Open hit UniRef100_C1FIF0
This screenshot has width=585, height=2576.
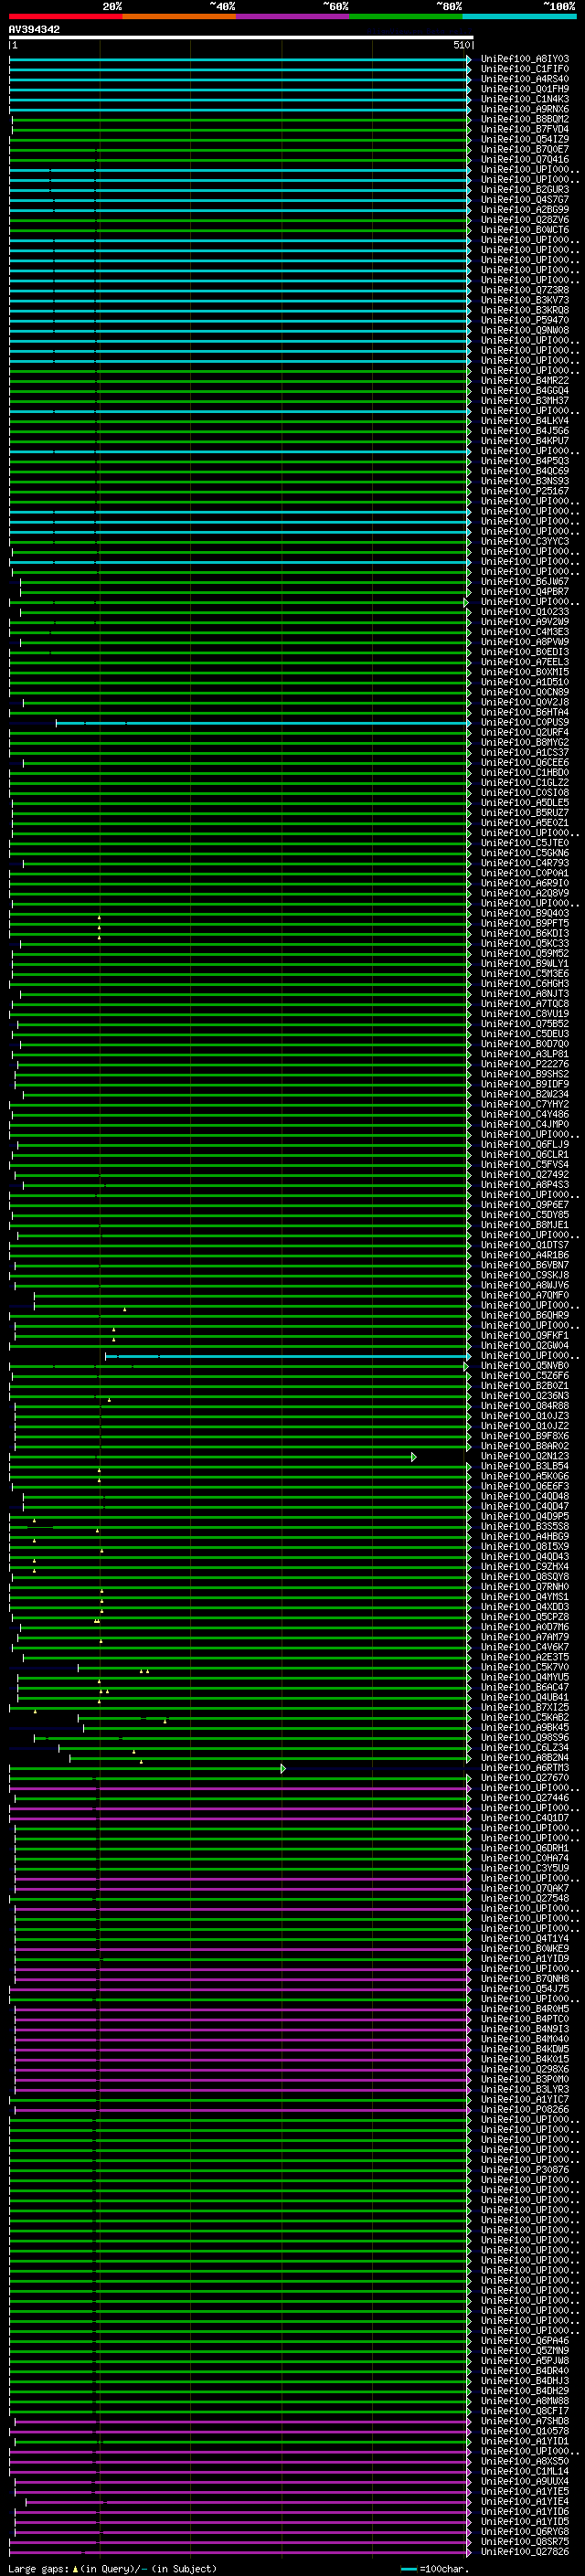coord(525,69)
